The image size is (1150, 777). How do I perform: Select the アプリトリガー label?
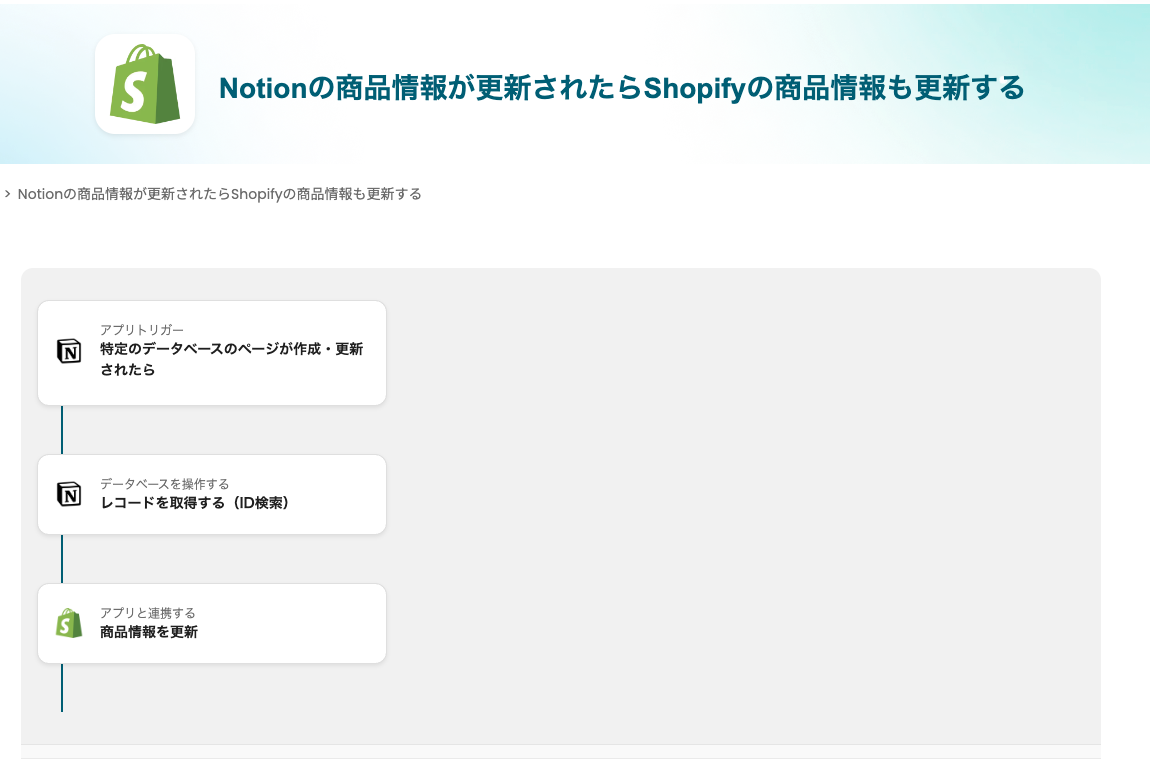(x=142, y=330)
